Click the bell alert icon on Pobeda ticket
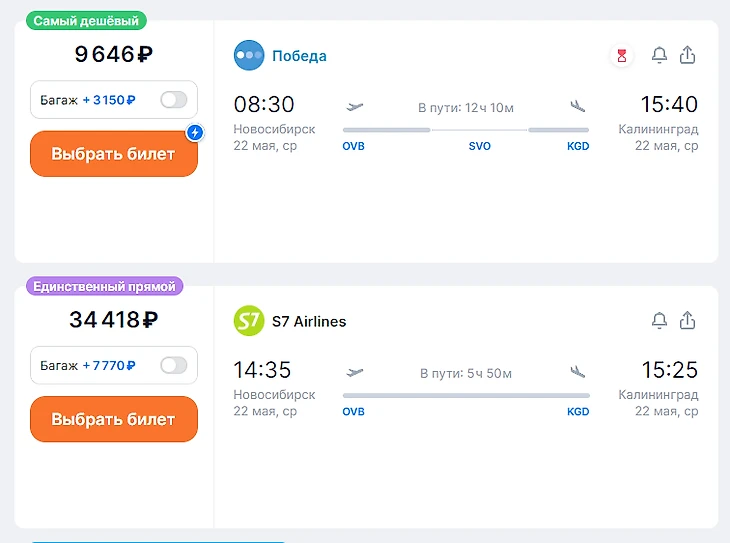The height and width of the screenshot is (543, 730). pyautogui.click(x=659, y=56)
